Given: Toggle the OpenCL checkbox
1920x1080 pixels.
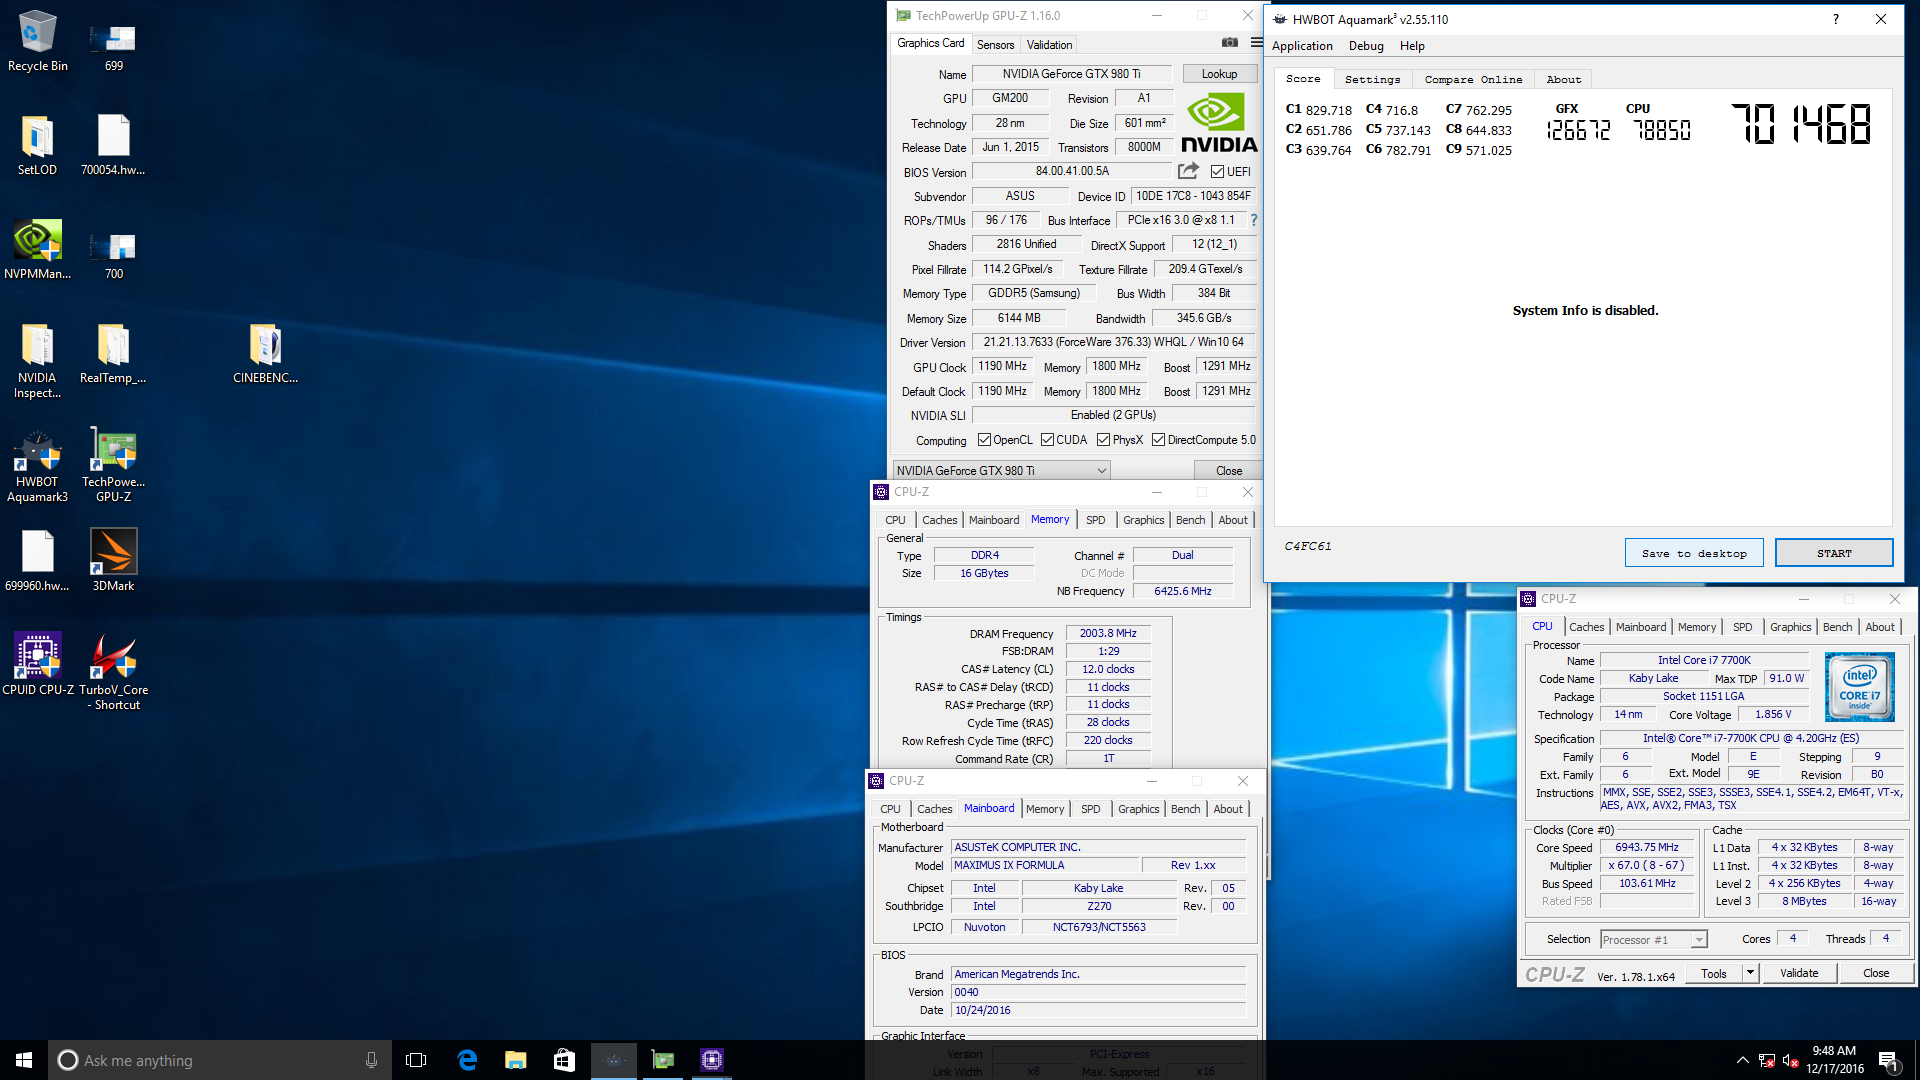Looking at the screenshot, I should point(984,440).
